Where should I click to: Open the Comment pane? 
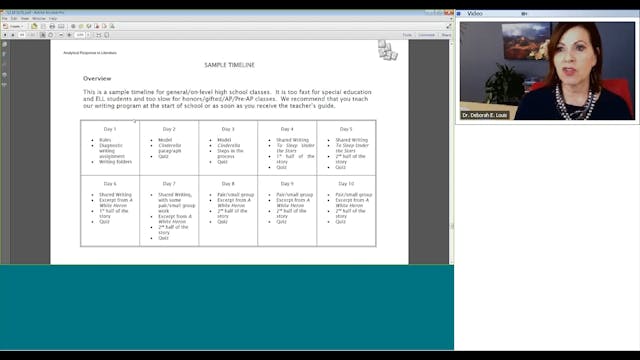[427, 35]
